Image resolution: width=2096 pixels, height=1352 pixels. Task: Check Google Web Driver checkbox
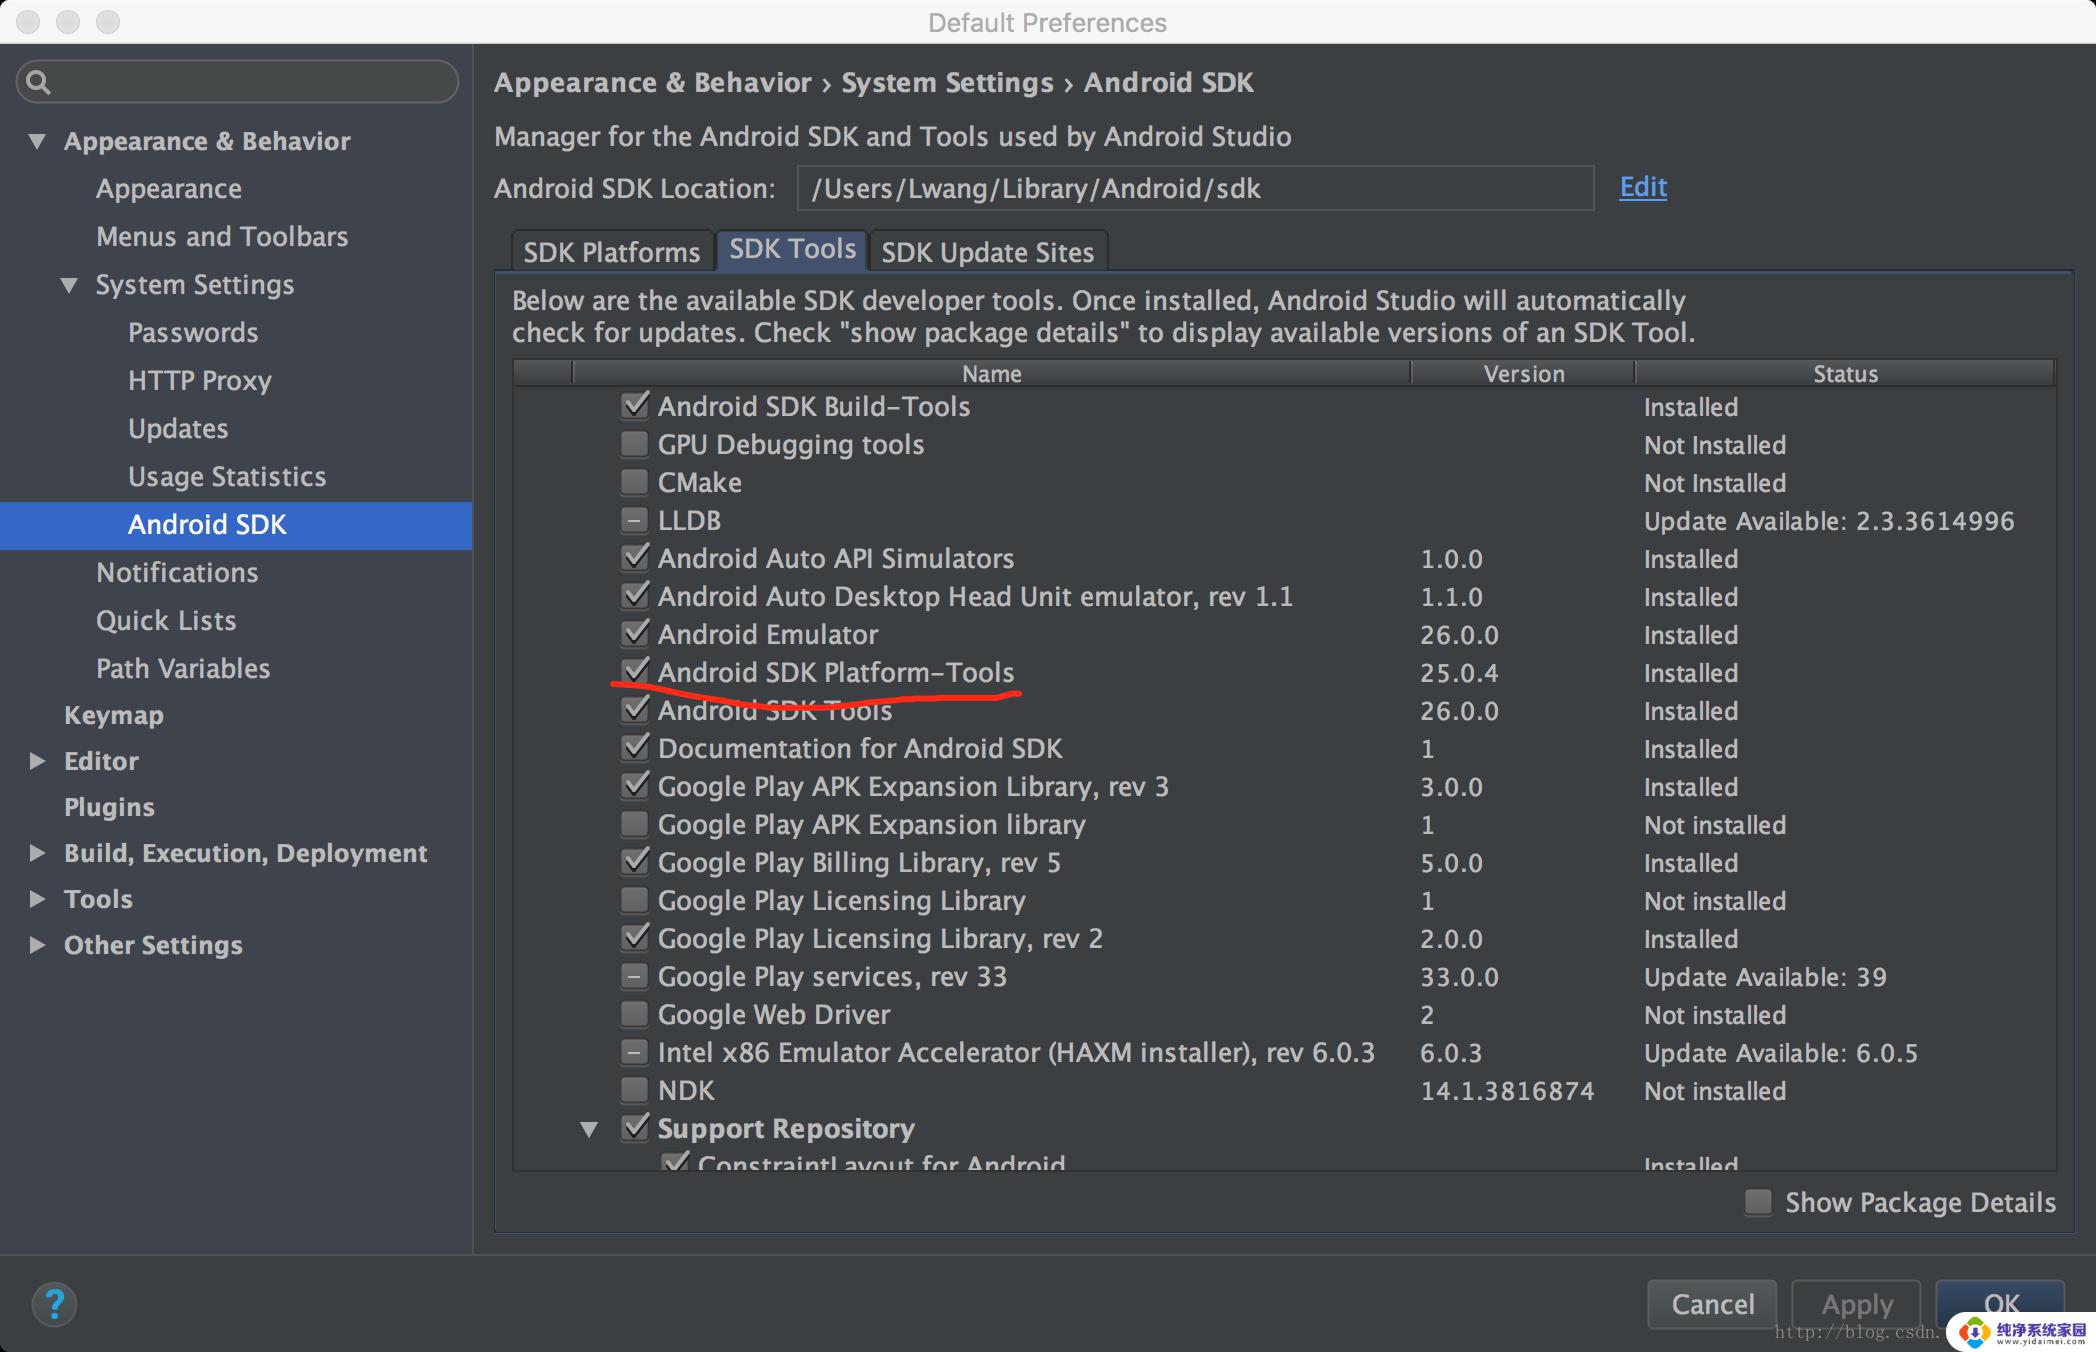635,1013
